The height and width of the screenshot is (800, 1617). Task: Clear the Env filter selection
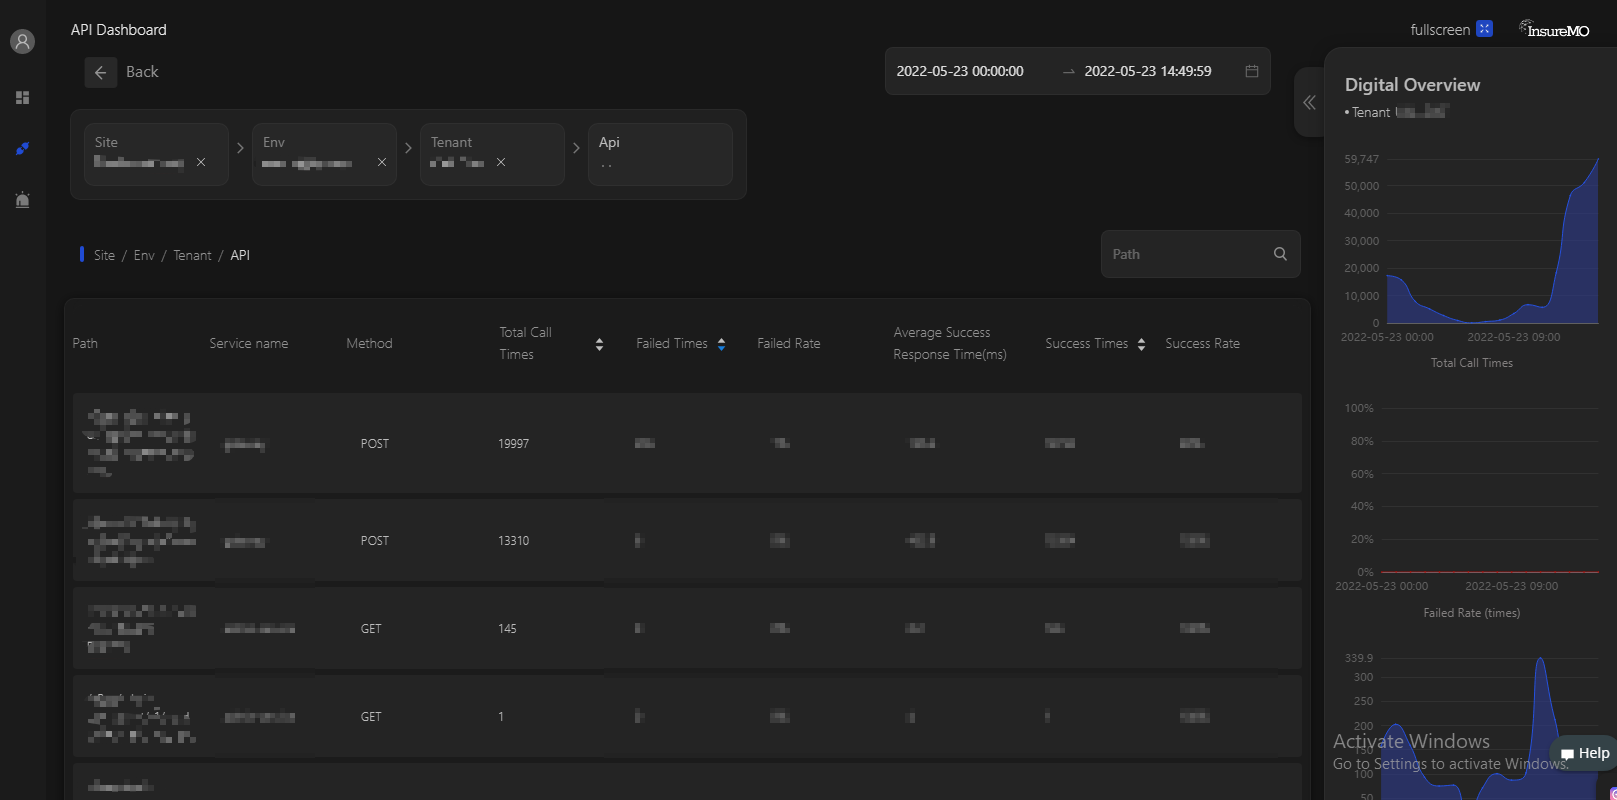382,162
